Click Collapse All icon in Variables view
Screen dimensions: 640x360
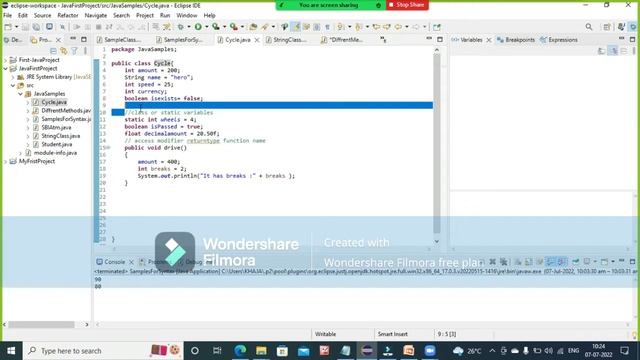pyautogui.click(x=624, y=51)
